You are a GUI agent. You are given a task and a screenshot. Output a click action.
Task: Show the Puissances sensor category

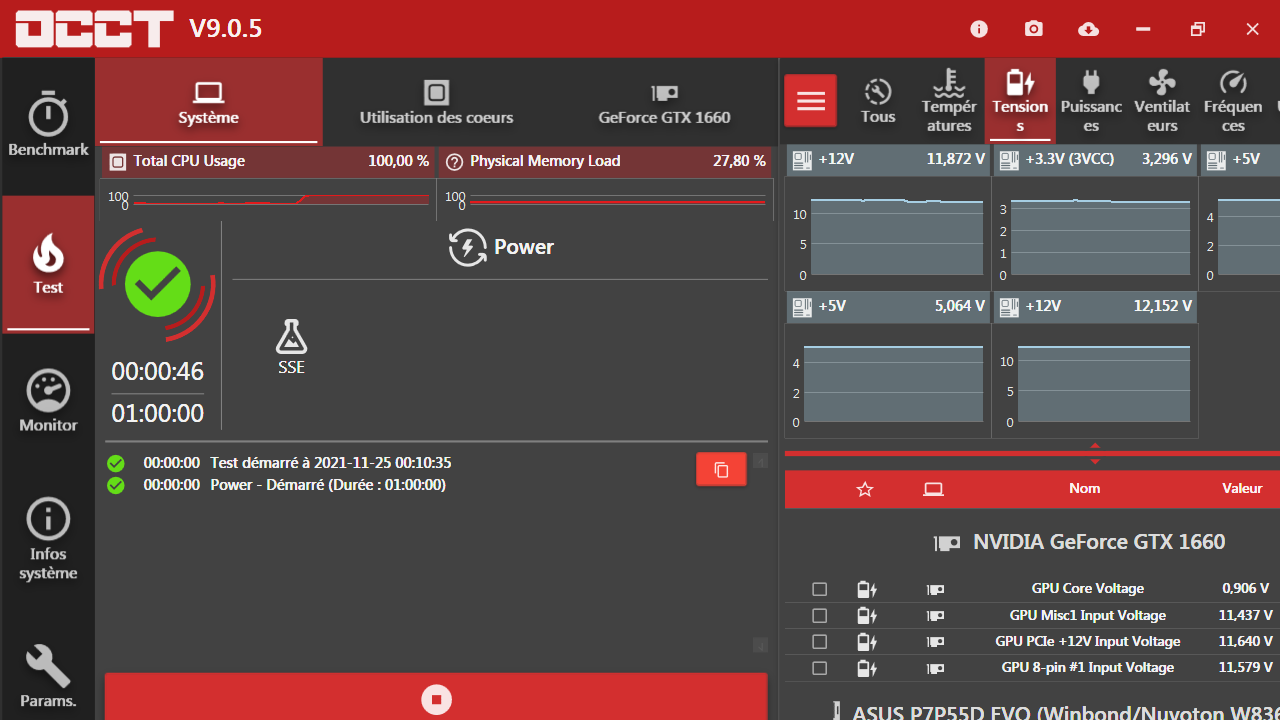tap(1091, 101)
